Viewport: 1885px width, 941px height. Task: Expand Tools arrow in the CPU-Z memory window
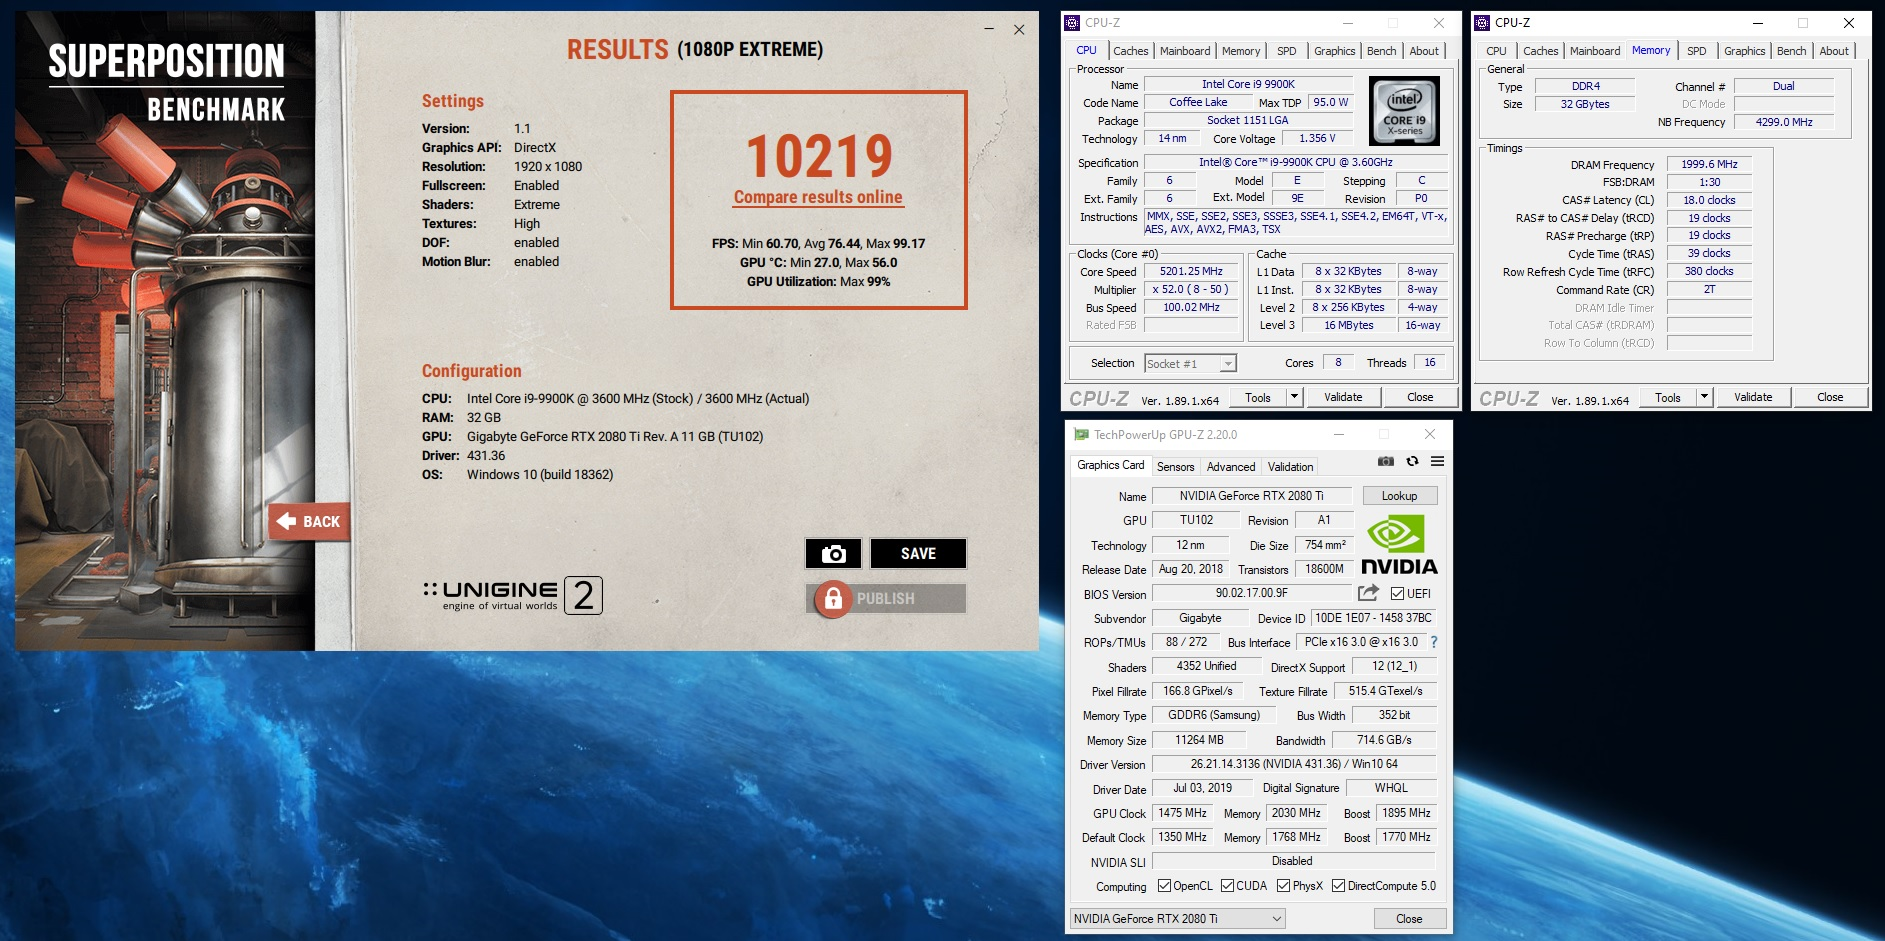[1704, 397]
